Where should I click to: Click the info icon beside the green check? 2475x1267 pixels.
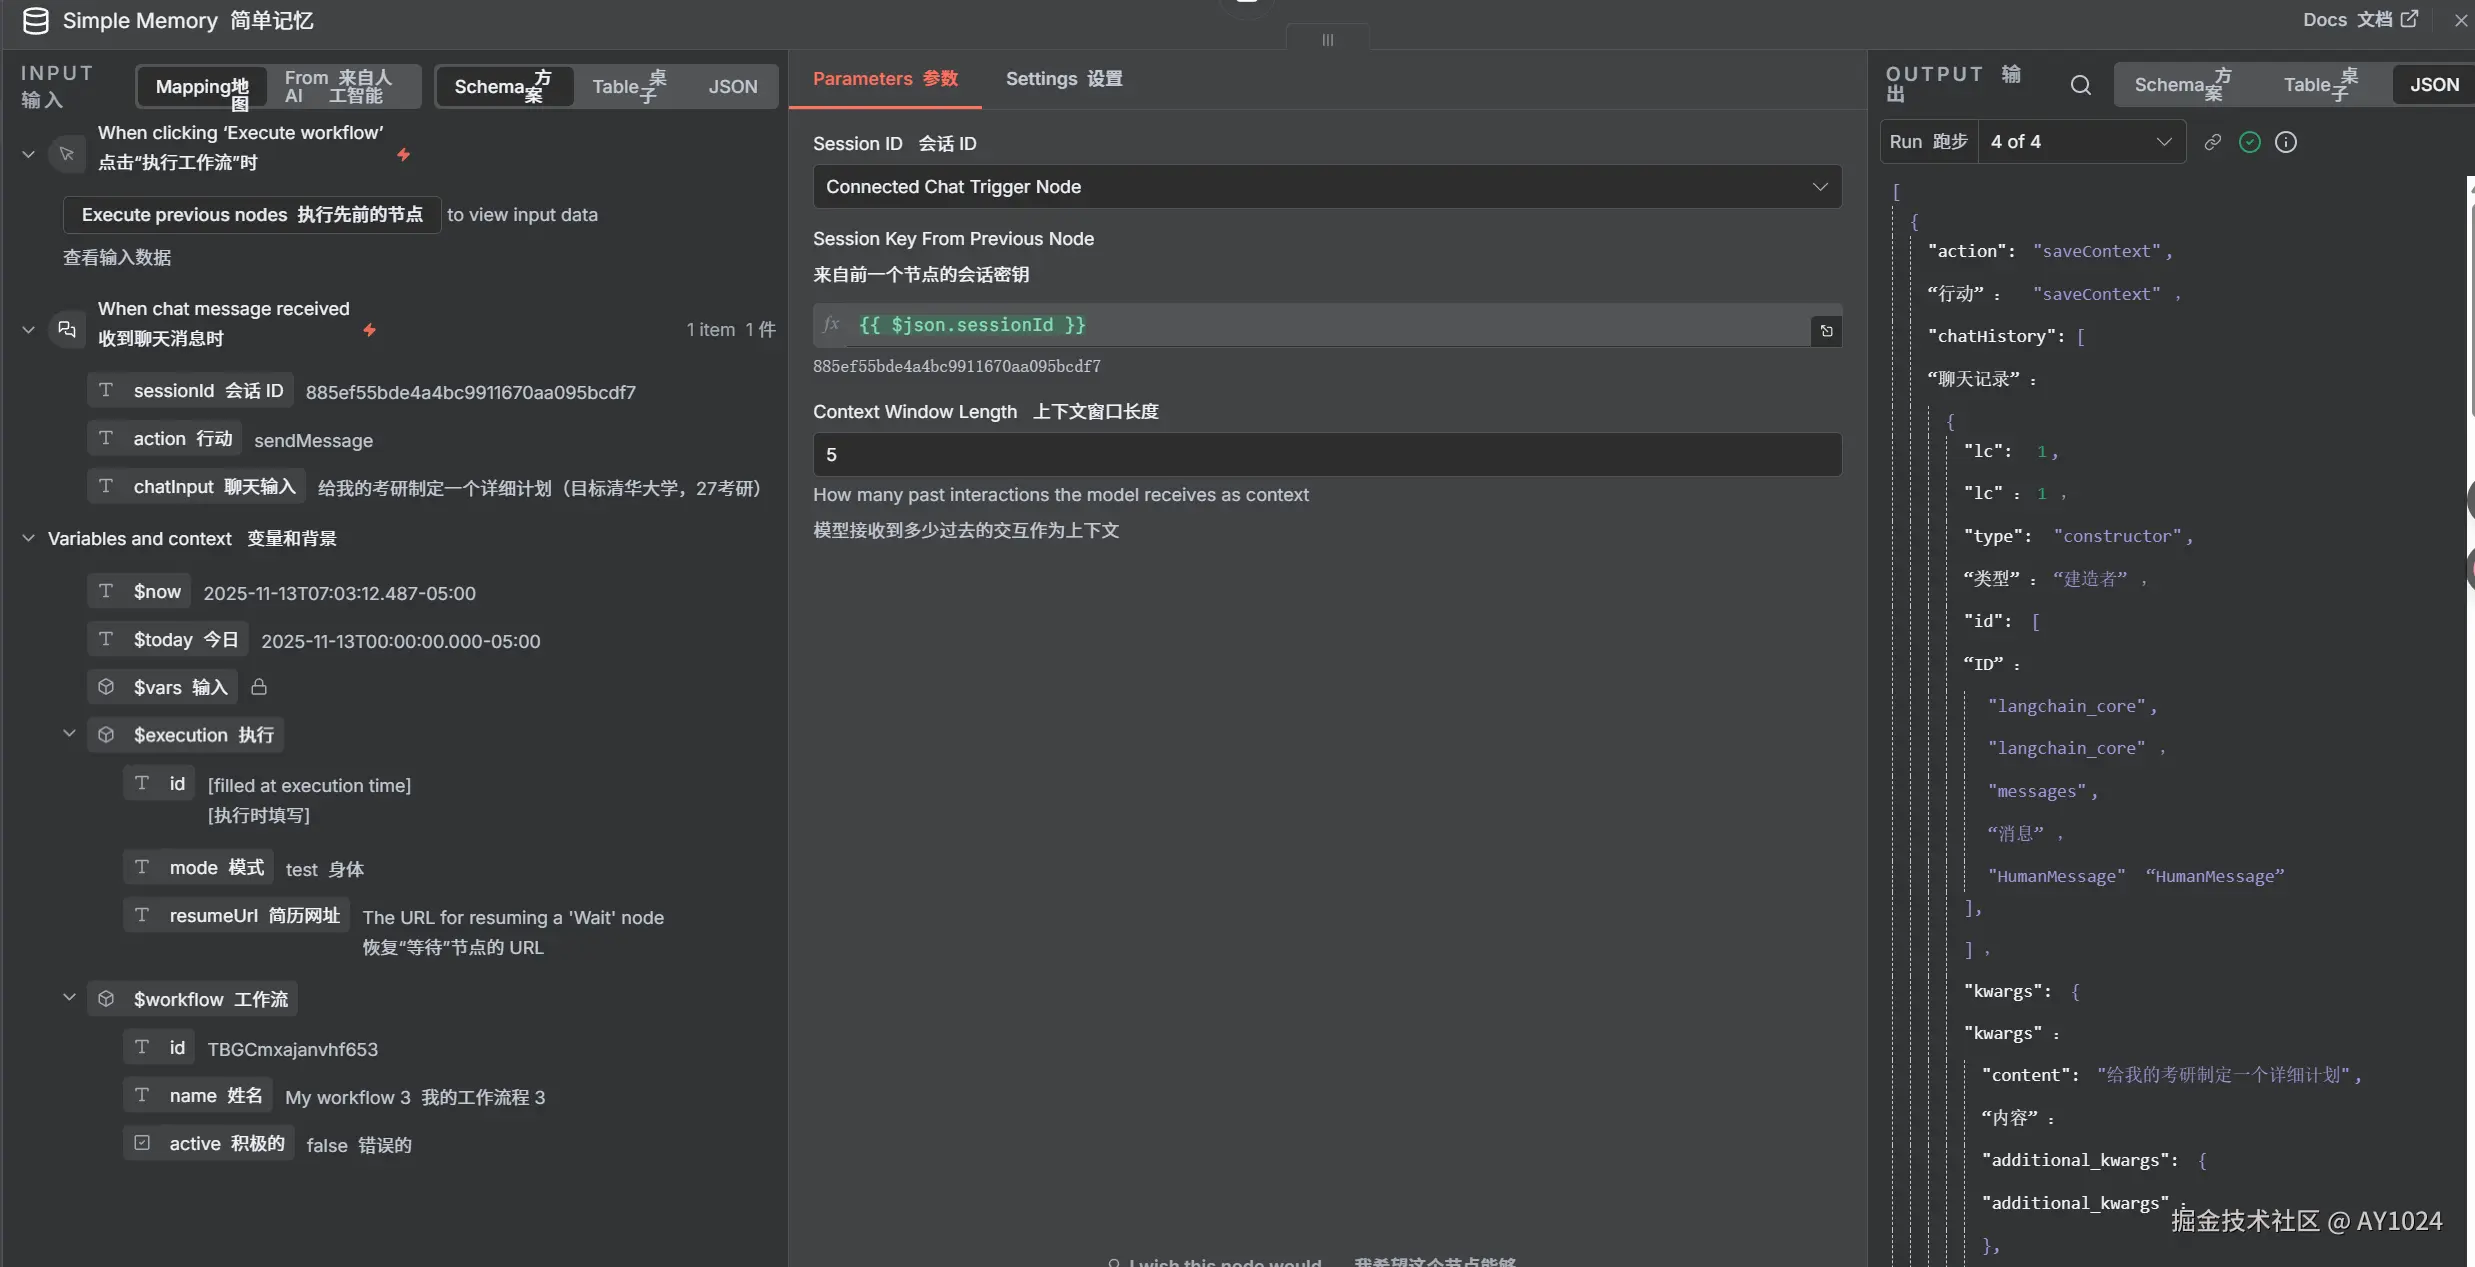(2286, 142)
